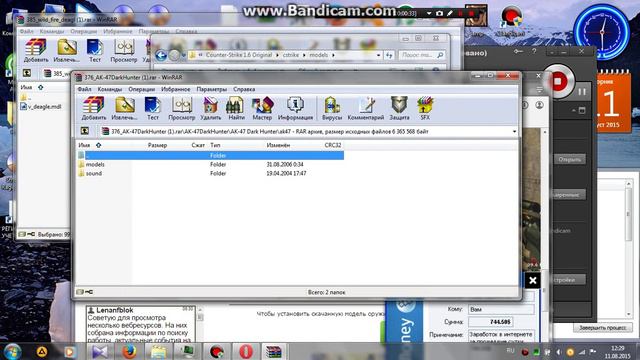The height and width of the screenshot is (360, 640).
Task: Click Bandicam red record button
Action: (x=558, y=82)
